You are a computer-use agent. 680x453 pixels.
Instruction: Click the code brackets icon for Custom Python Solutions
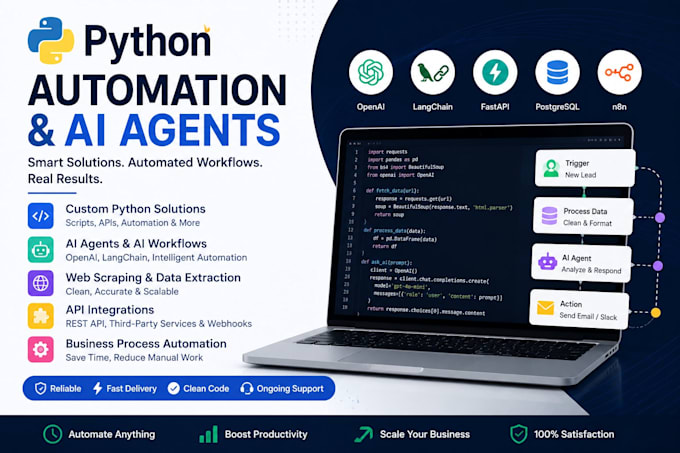[x=41, y=215]
